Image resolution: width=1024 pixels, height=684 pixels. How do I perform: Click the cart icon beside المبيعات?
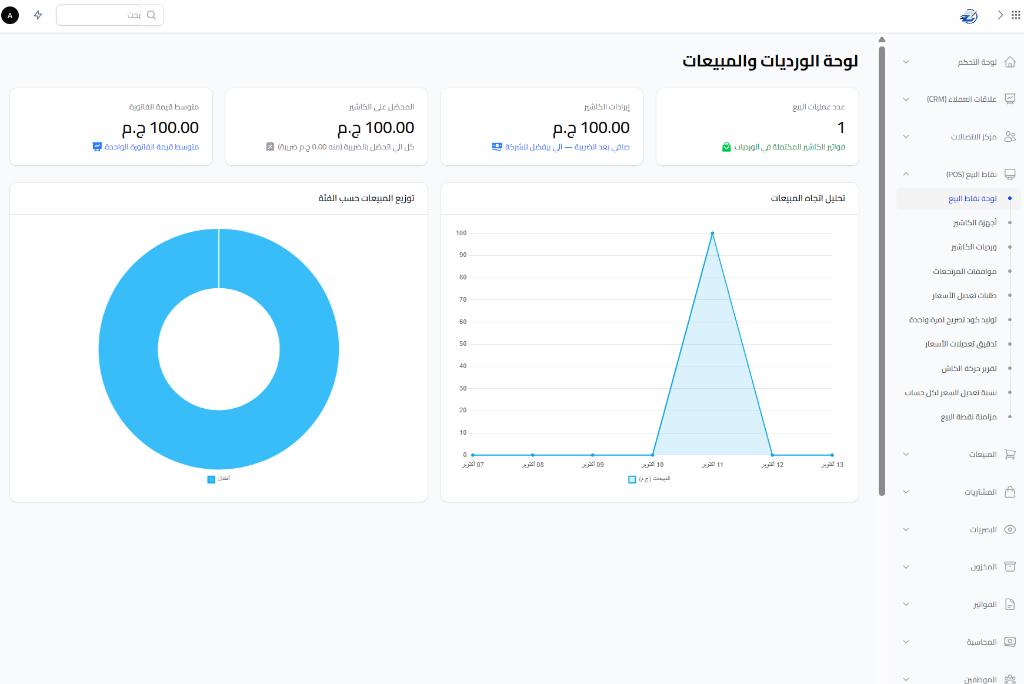pos(1010,454)
